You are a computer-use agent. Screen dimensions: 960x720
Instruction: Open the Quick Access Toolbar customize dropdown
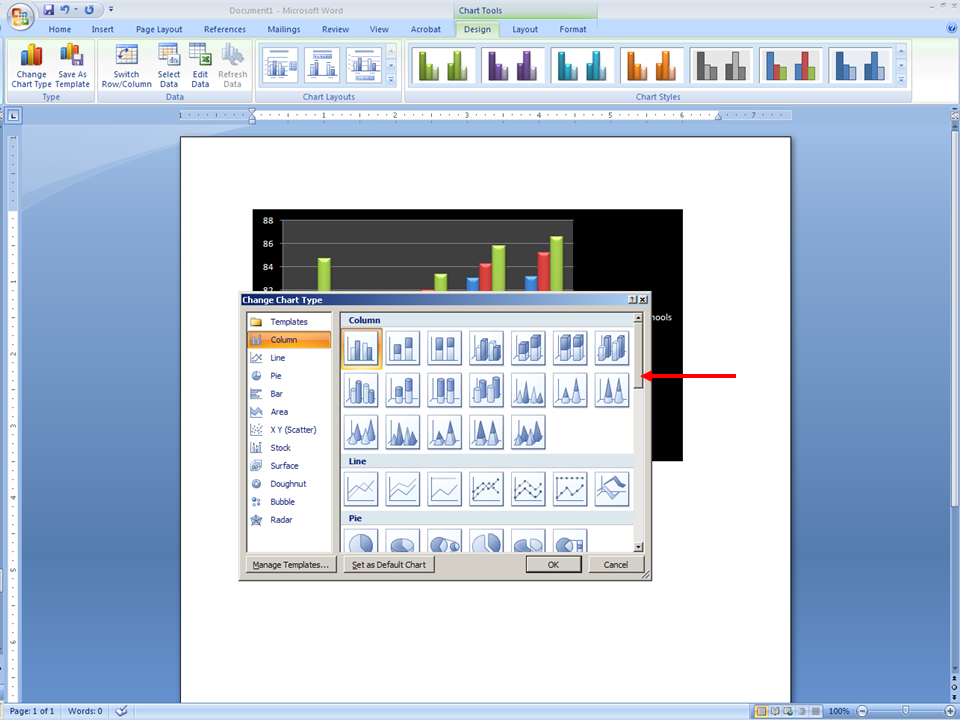coord(111,9)
